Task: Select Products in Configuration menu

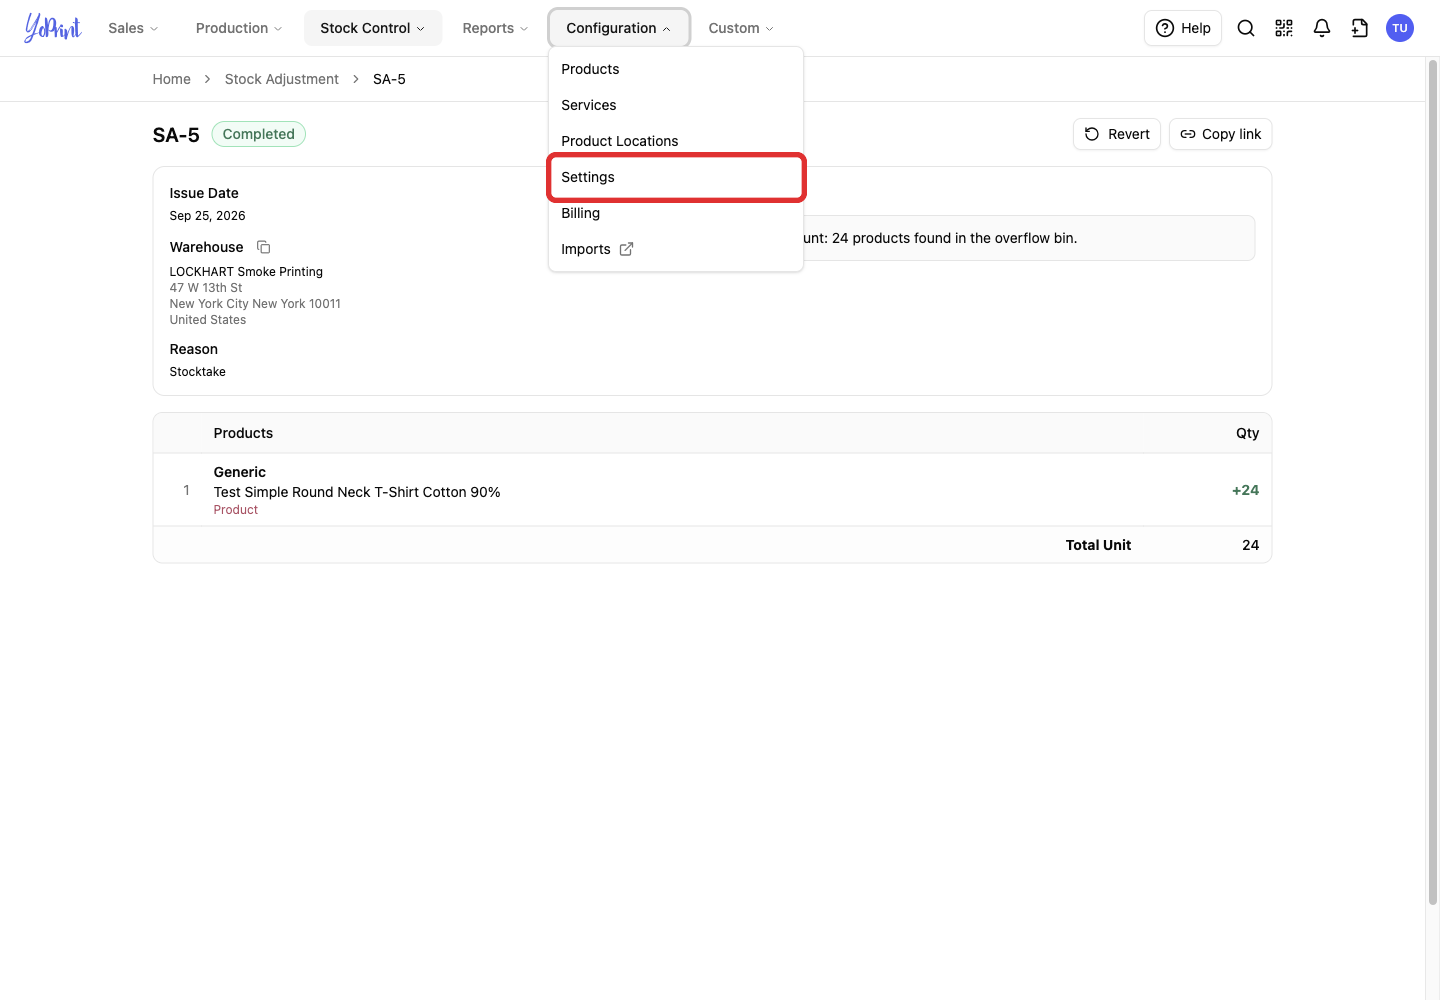Action: click(676, 69)
